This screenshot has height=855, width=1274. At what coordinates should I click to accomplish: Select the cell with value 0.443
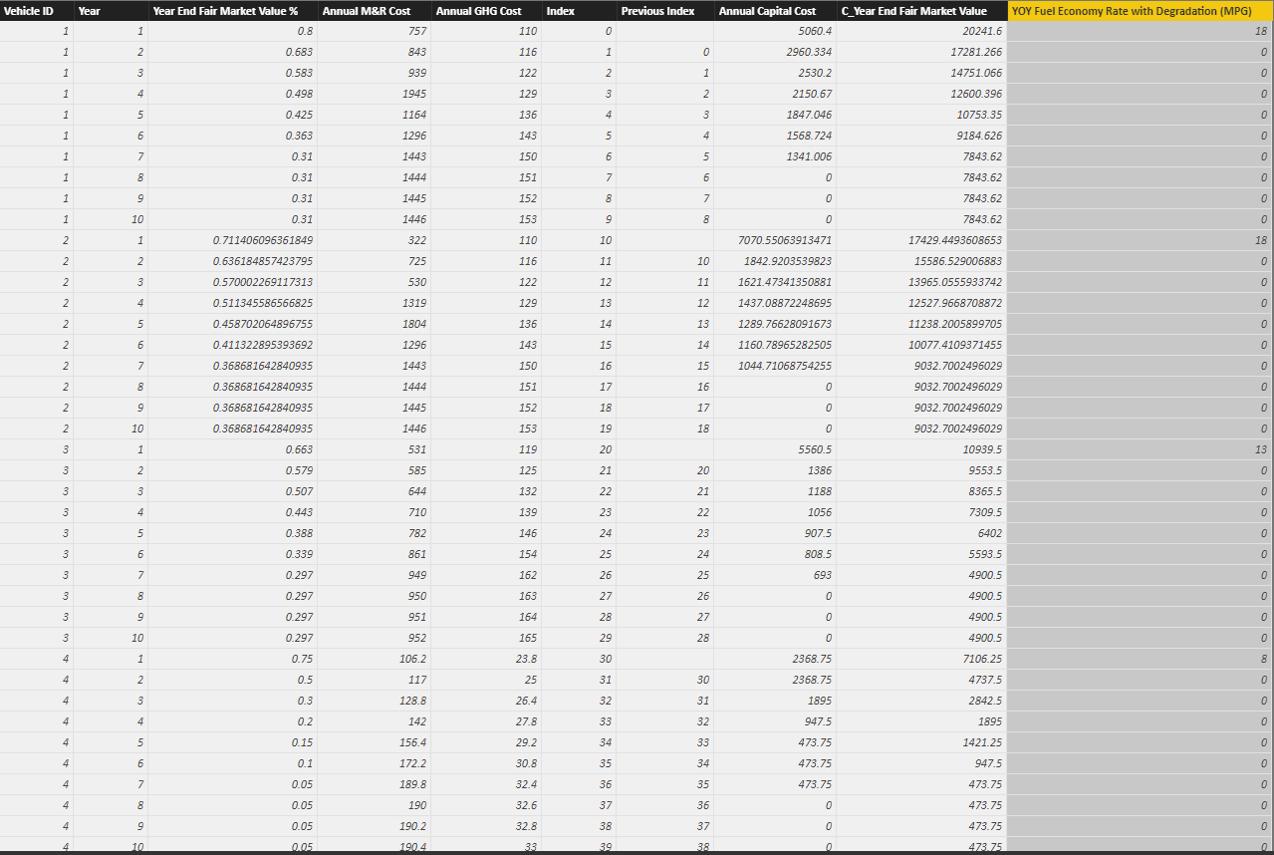232,513
